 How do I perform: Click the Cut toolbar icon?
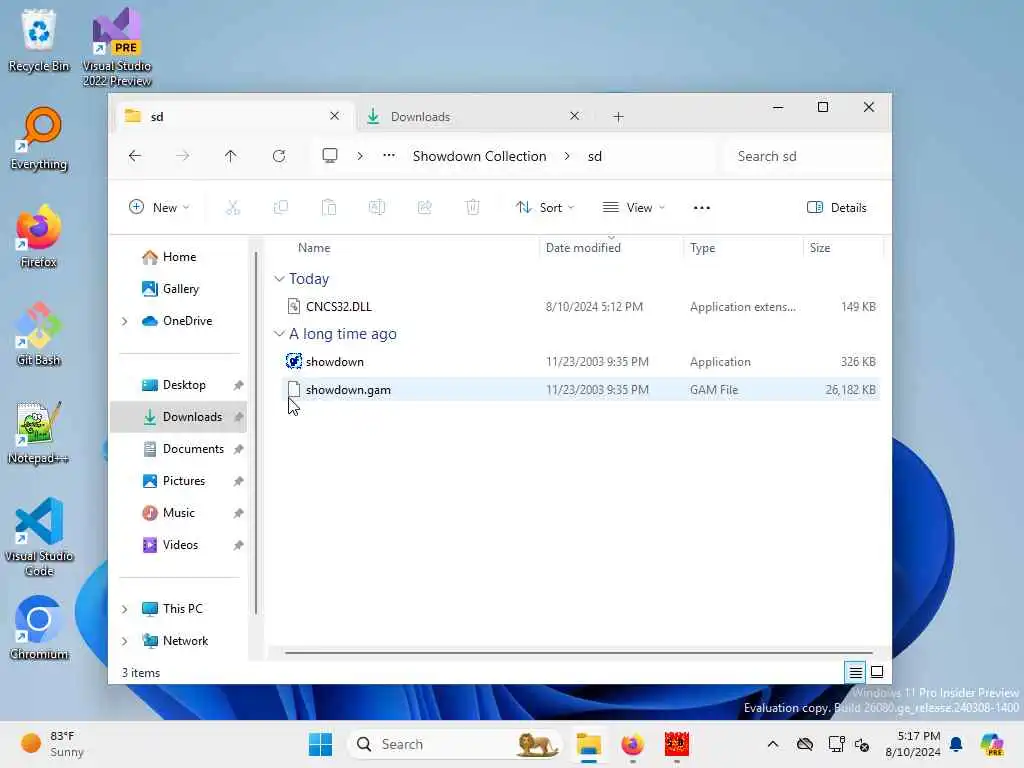[233, 208]
